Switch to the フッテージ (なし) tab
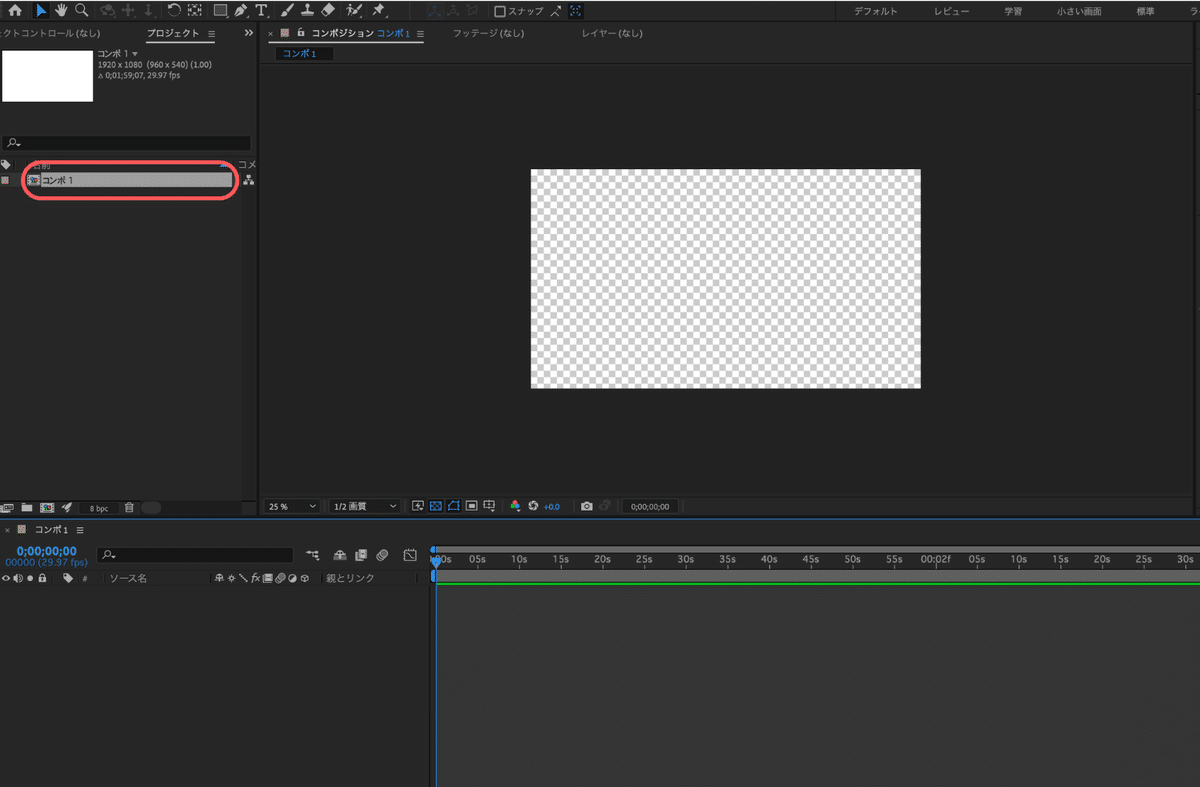1200x787 pixels. 488,33
